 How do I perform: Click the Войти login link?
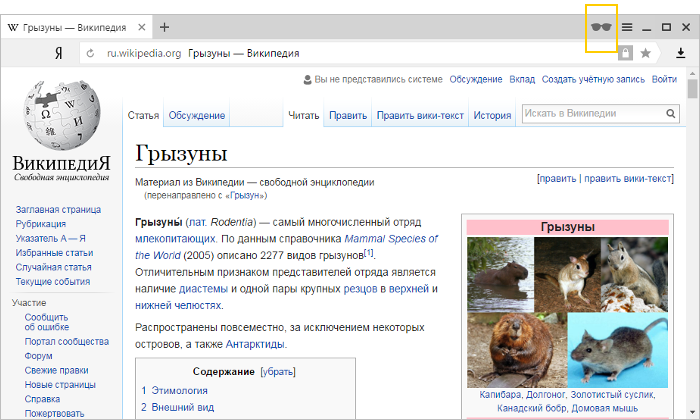pos(664,79)
